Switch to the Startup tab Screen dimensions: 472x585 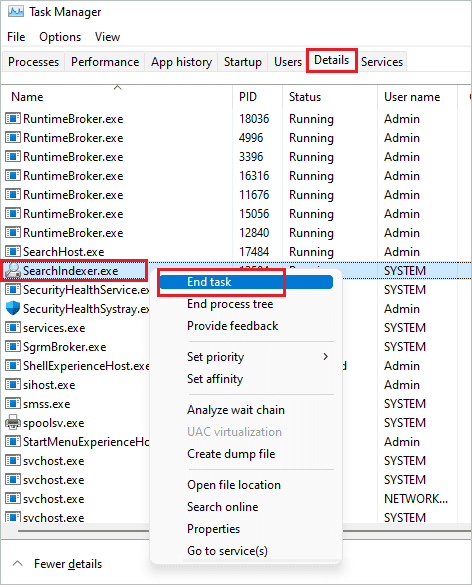coord(243,62)
